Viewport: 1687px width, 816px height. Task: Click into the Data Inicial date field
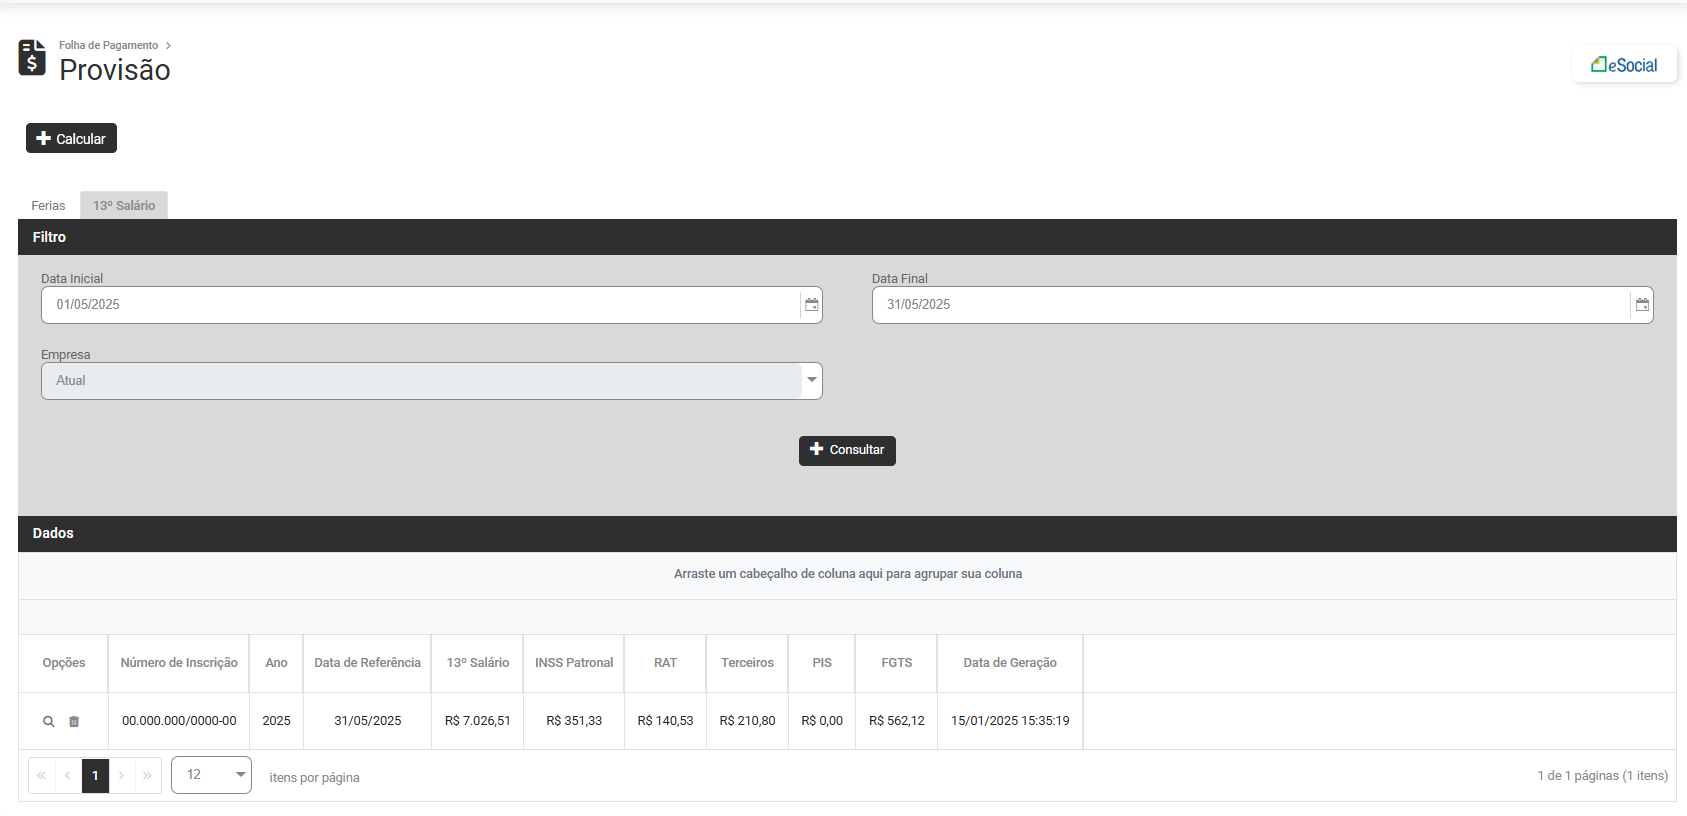click(420, 305)
